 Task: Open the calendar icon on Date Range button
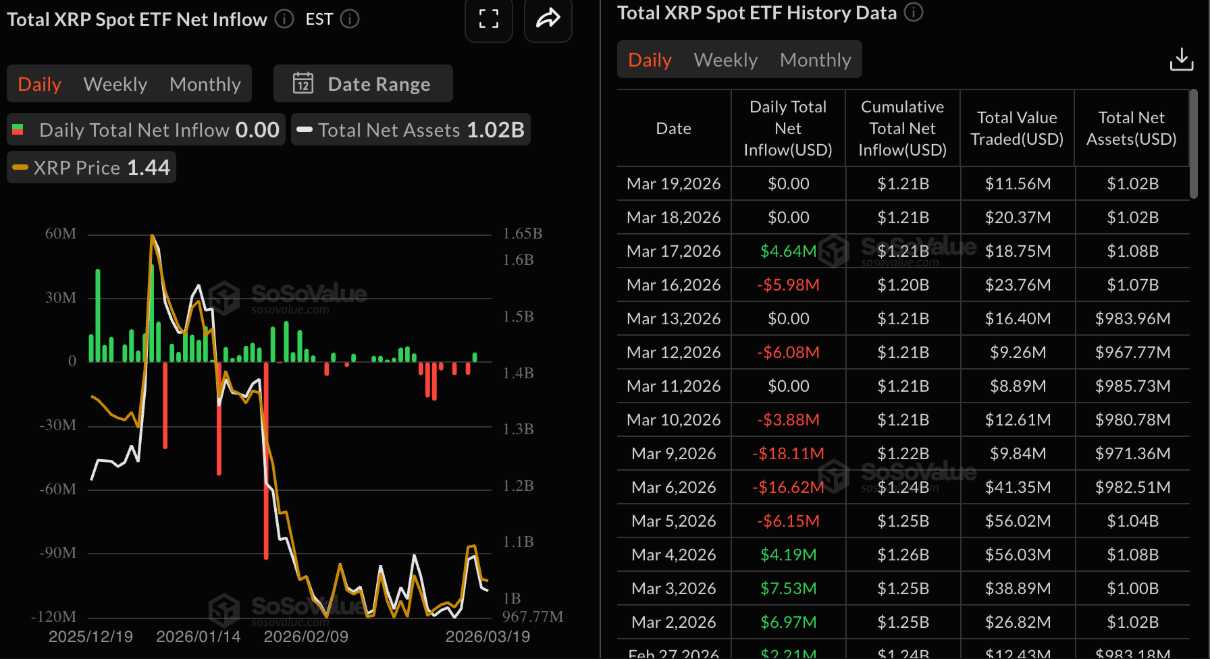(303, 83)
